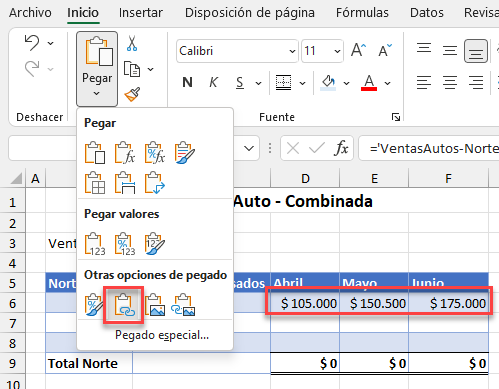Viewport: 499px width, 389px height.
Task: Apply the red Font Color A
Action: 369,82
